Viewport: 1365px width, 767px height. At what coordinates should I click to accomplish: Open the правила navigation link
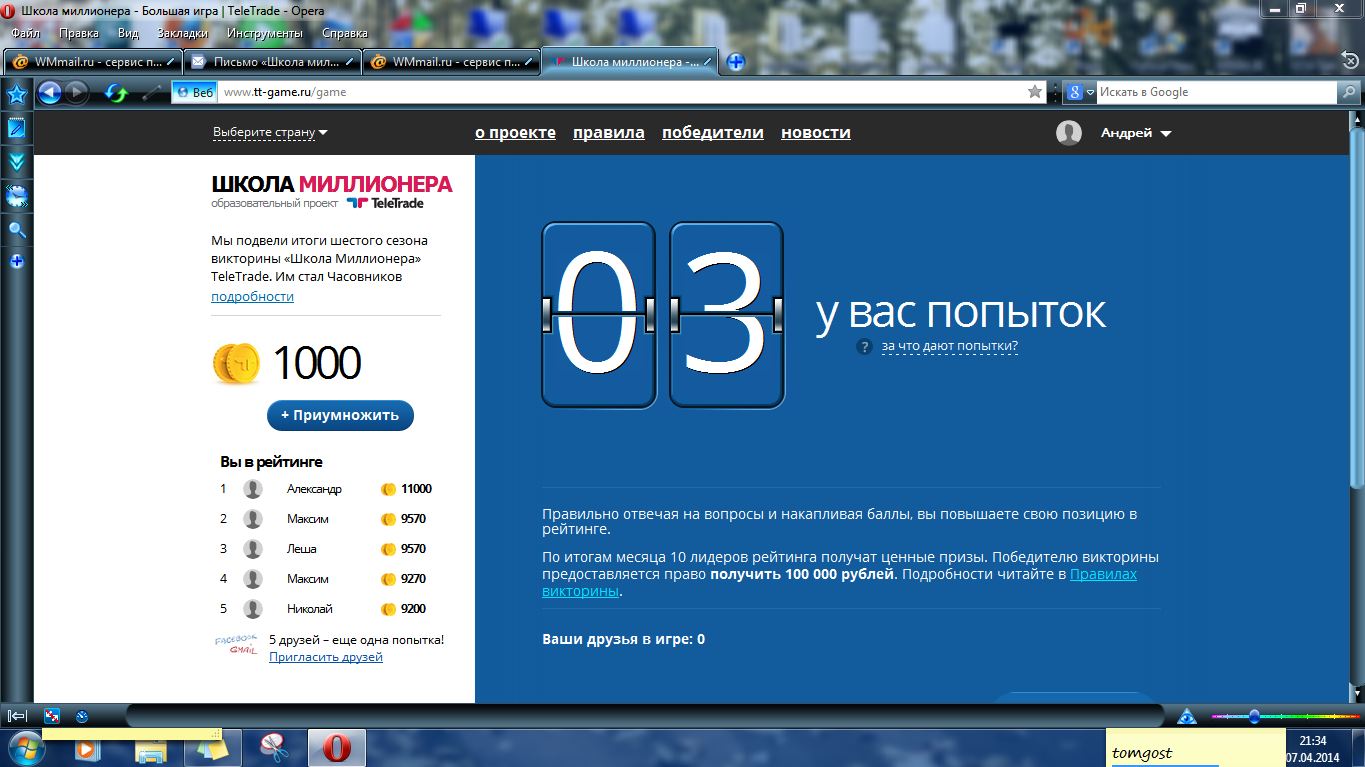[609, 132]
